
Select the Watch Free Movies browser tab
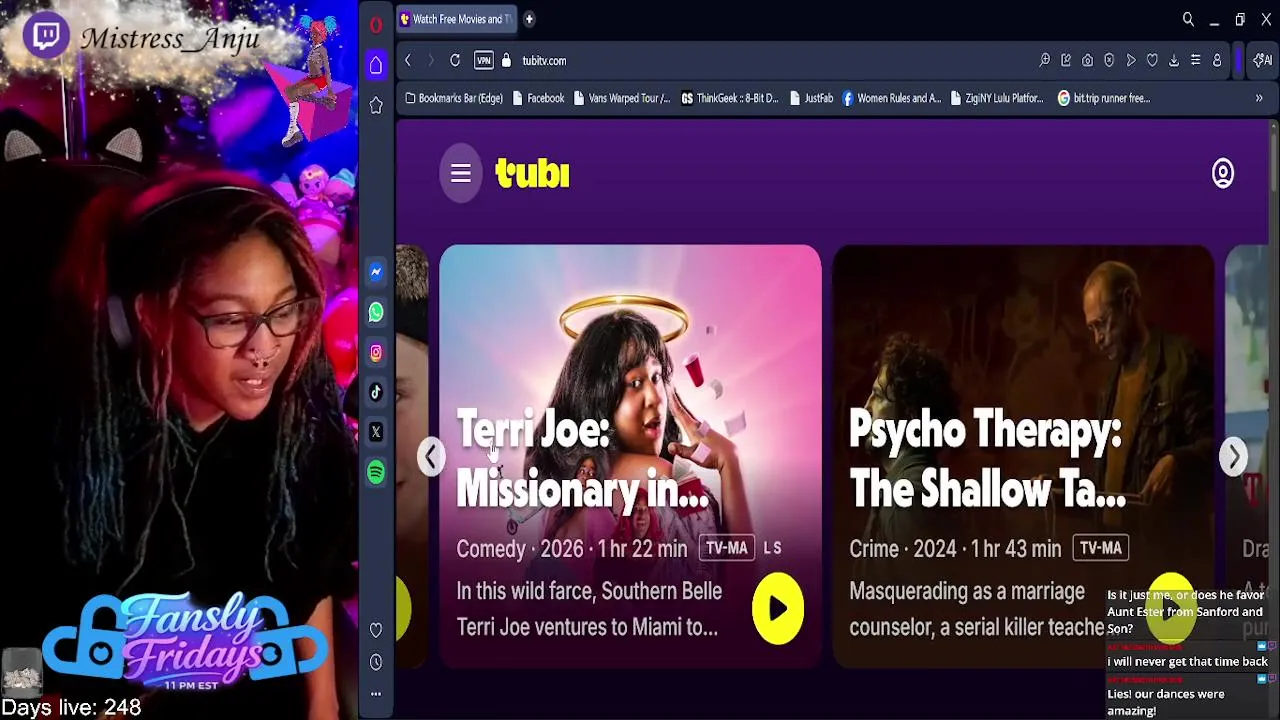tap(456, 19)
